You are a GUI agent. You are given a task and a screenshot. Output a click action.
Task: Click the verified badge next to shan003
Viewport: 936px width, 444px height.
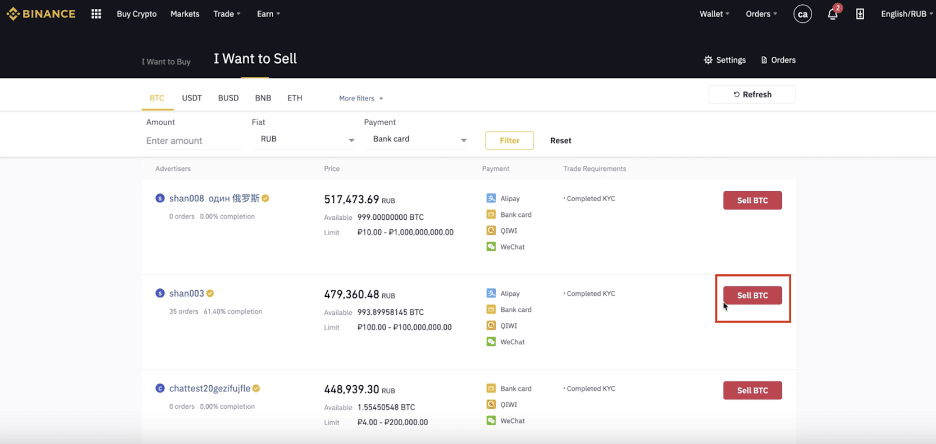[210, 293]
